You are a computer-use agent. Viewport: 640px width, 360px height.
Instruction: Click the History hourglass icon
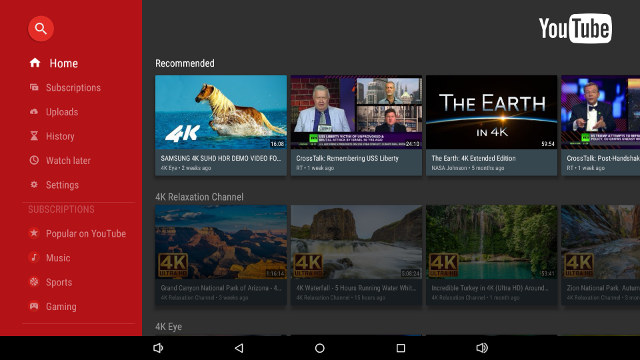34,136
